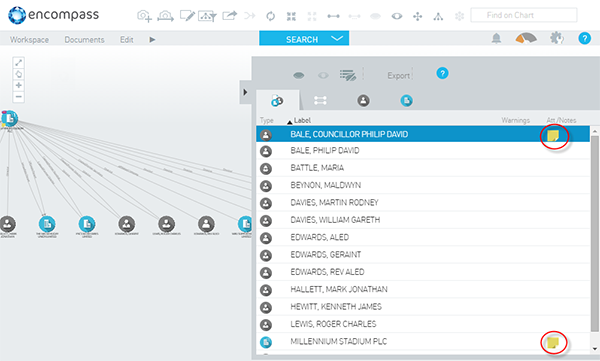The width and height of the screenshot is (600, 361).
Task: Select row LEWIS, ROGER CHARLES
Action: (x=423, y=324)
